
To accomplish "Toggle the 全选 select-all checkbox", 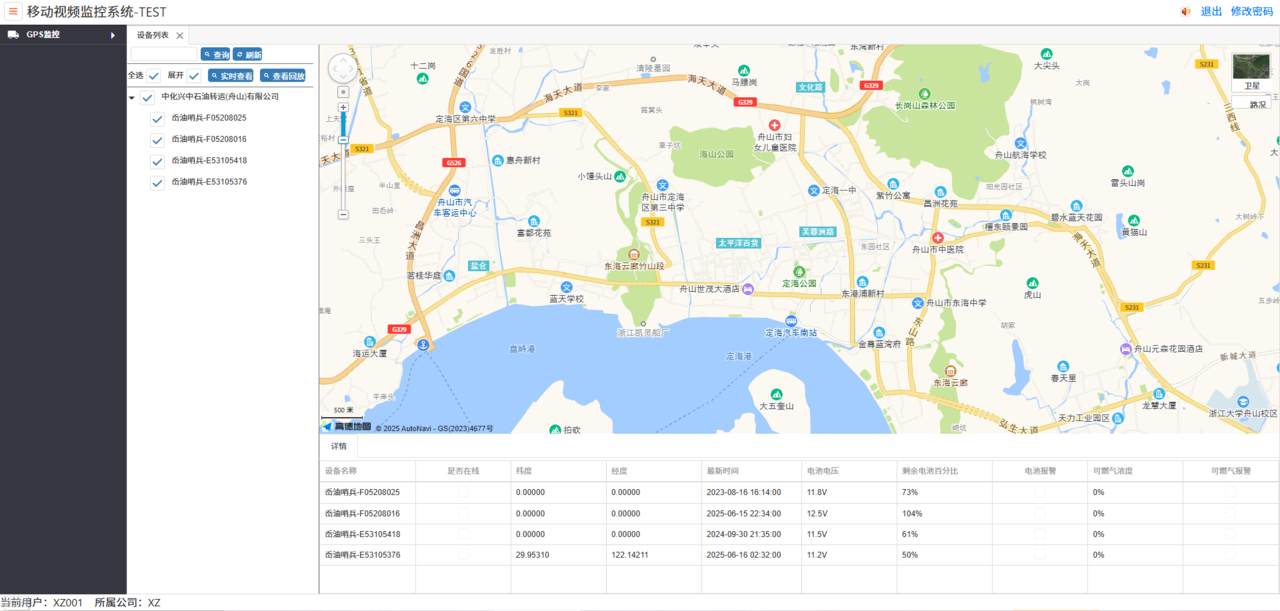I will 154,76.
